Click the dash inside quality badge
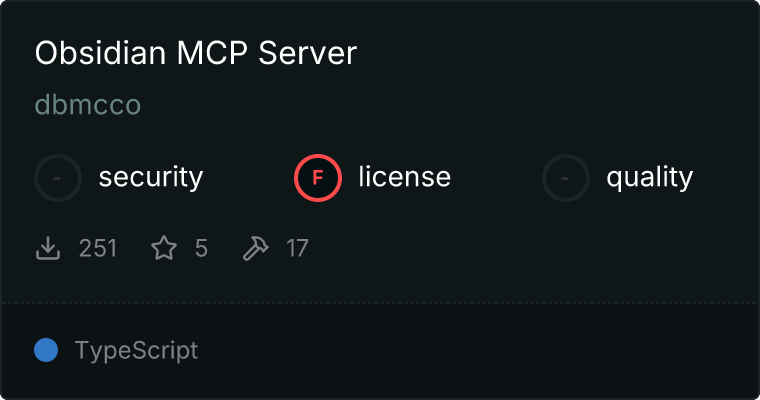This screenshot has height=400, width=760. coord(565,178)
